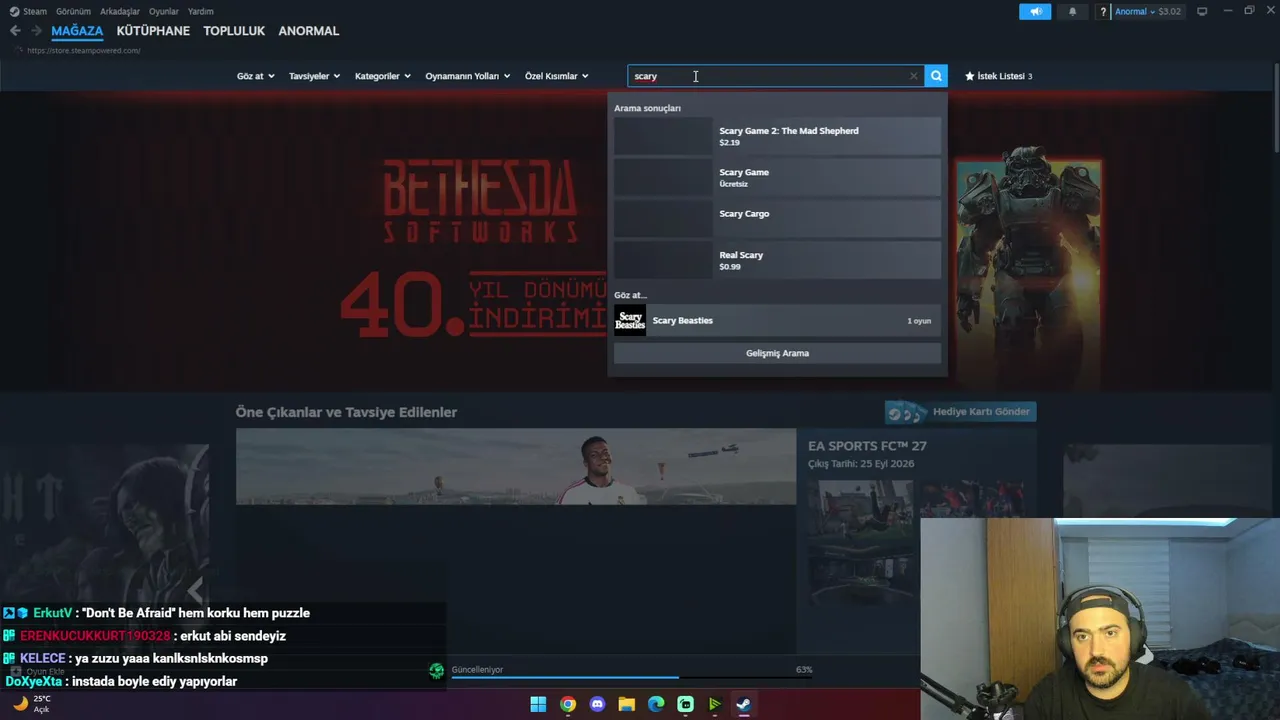
Task: Click the Steam logo in the menu bar
Action: [x=14, y=12]
